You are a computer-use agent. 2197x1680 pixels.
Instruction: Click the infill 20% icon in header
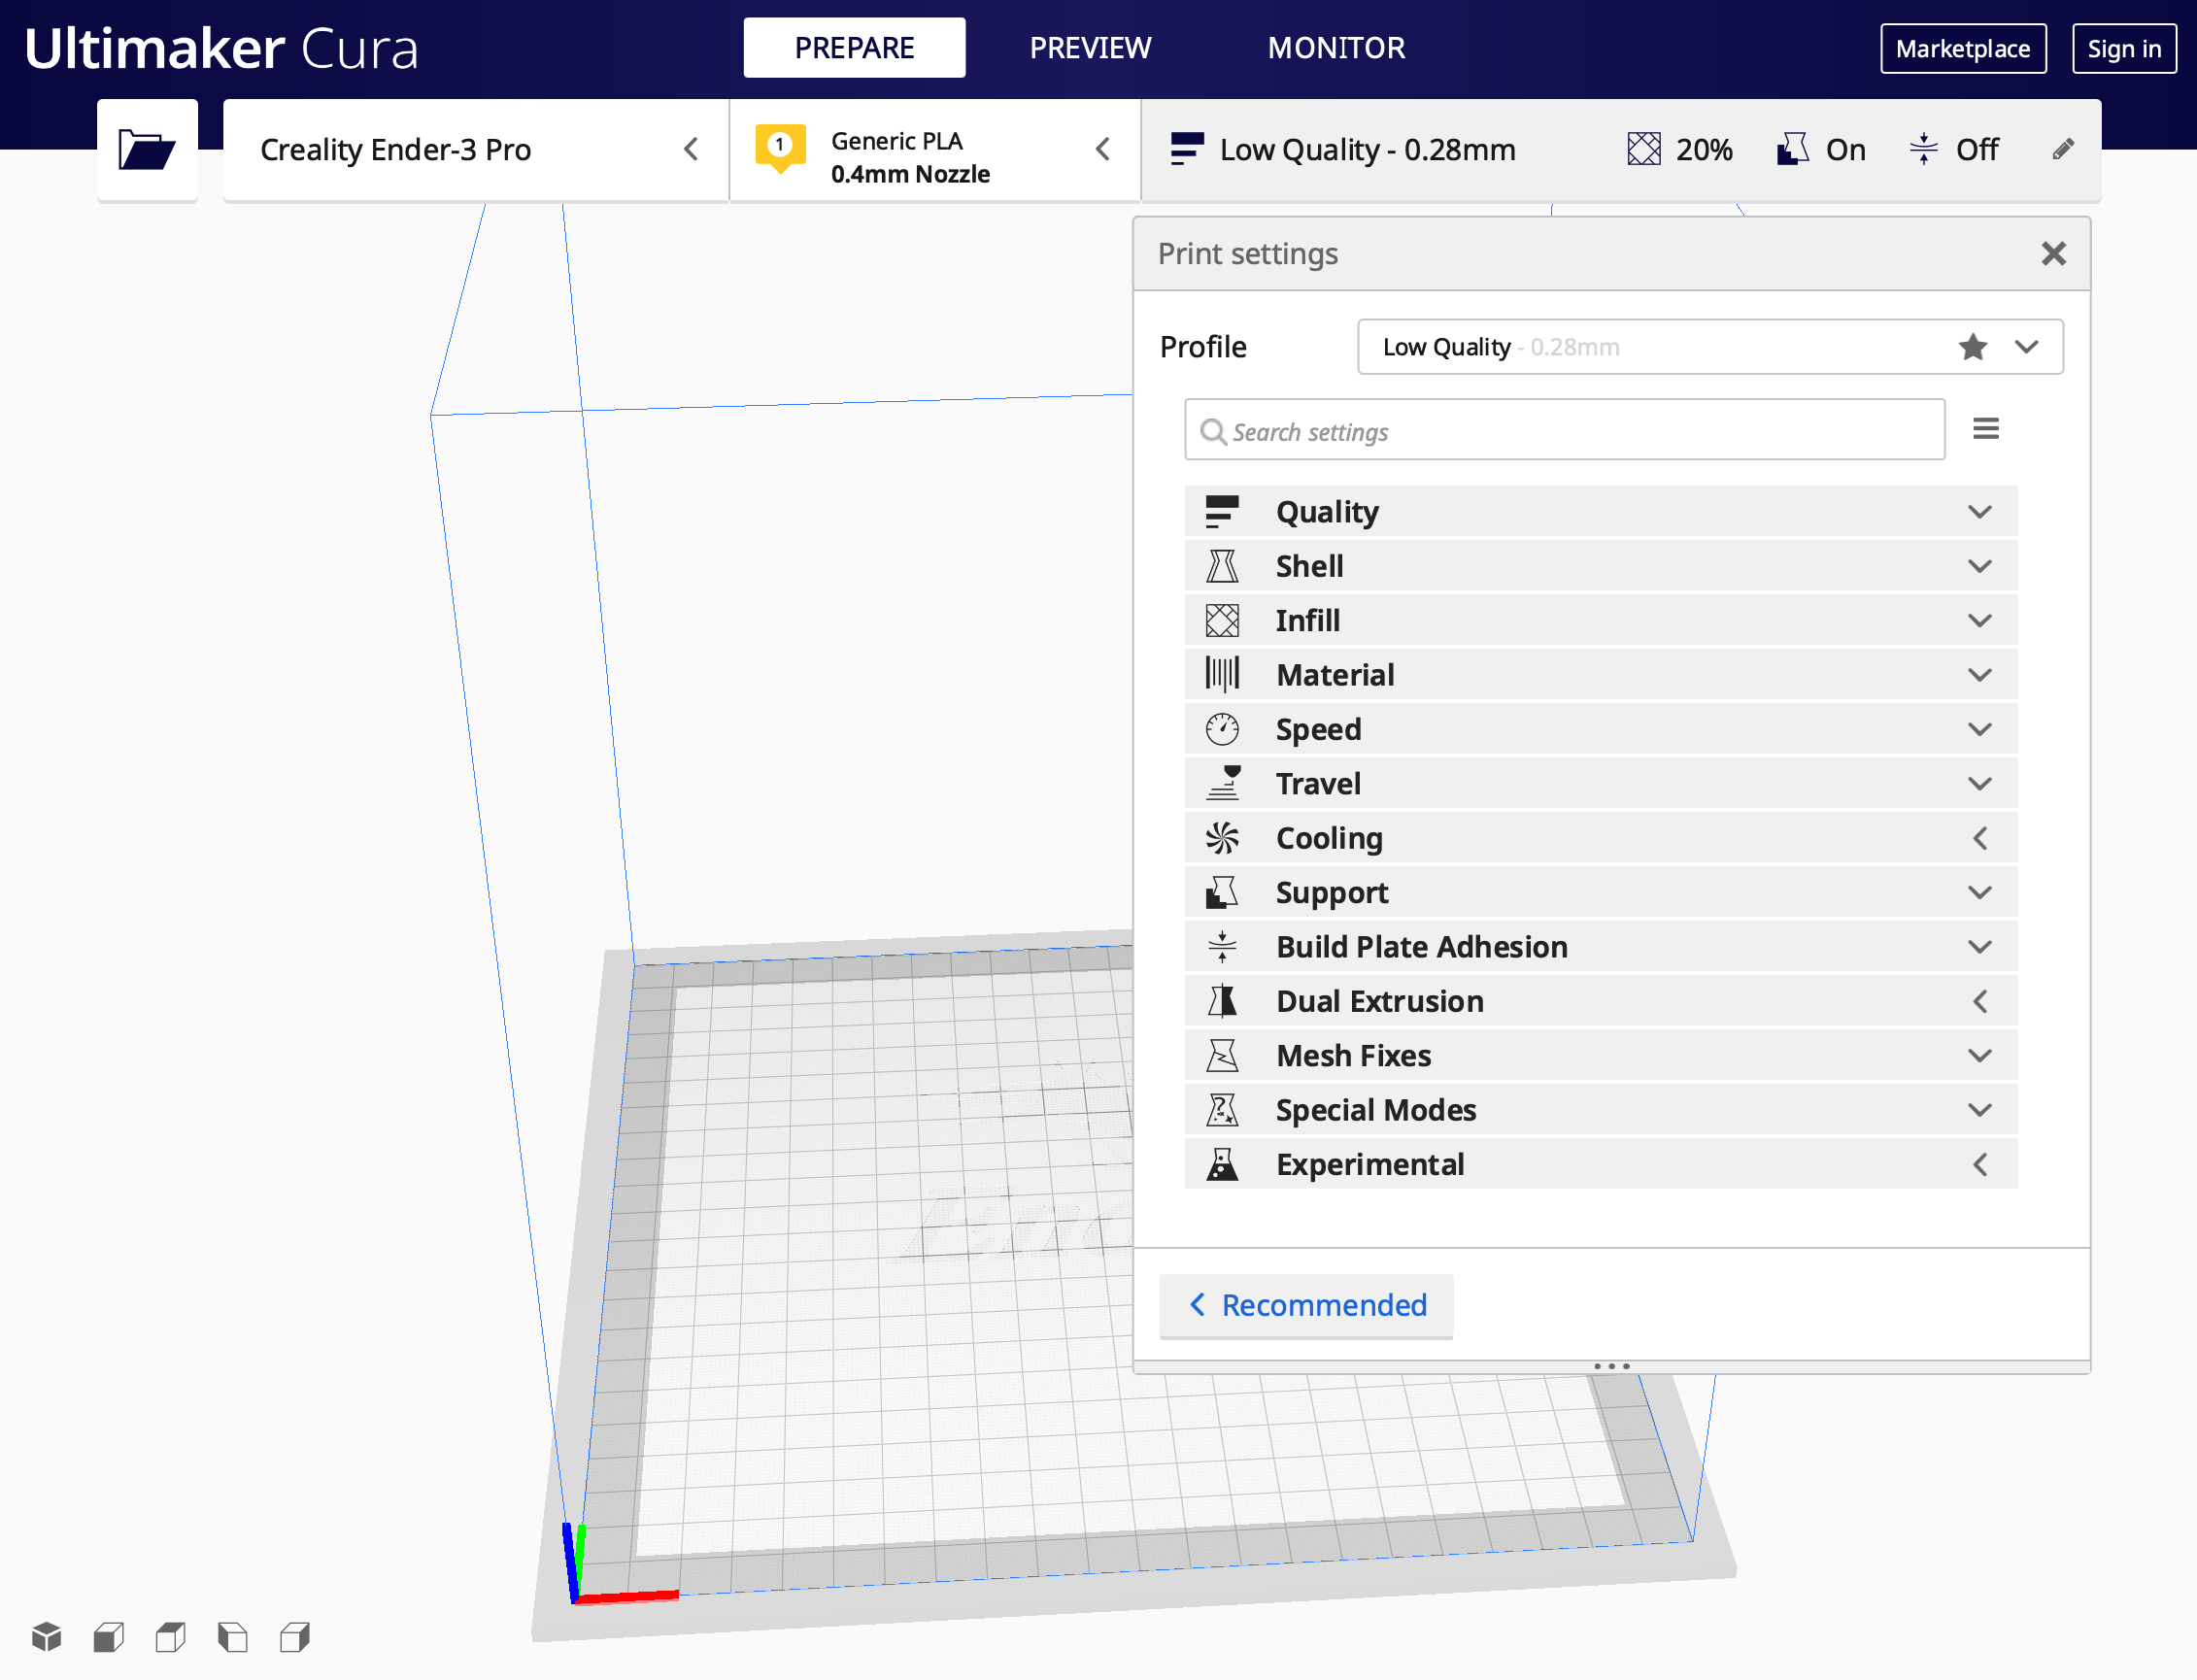(x=1643, y=150)
